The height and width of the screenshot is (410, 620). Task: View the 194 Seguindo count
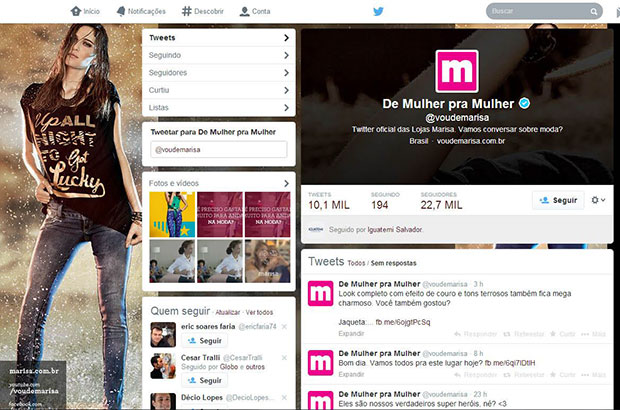pyautogui.click(x=385, y=201)
